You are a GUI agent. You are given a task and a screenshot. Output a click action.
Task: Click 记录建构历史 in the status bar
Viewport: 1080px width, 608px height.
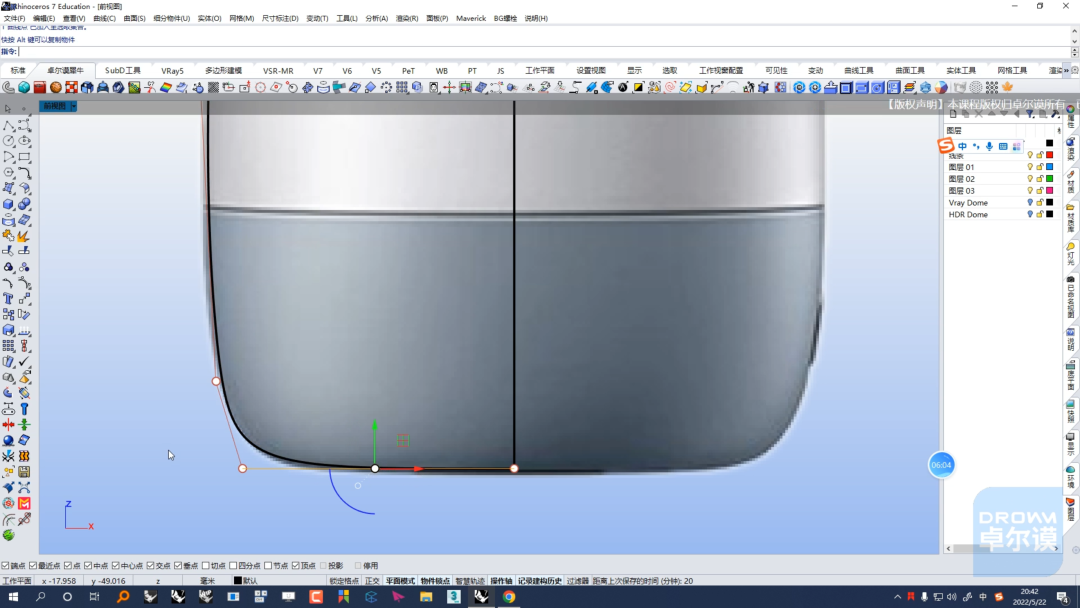(540, 581)
